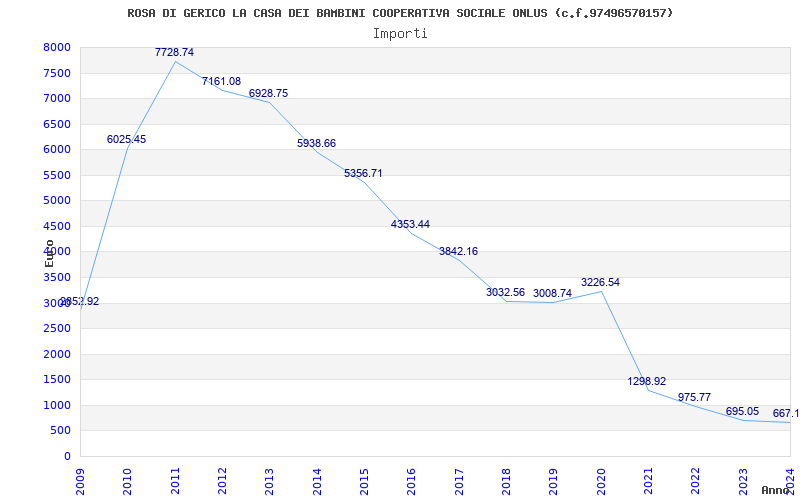Click the x-axis year 2019

pyautogui.click(x=554, y=482)
